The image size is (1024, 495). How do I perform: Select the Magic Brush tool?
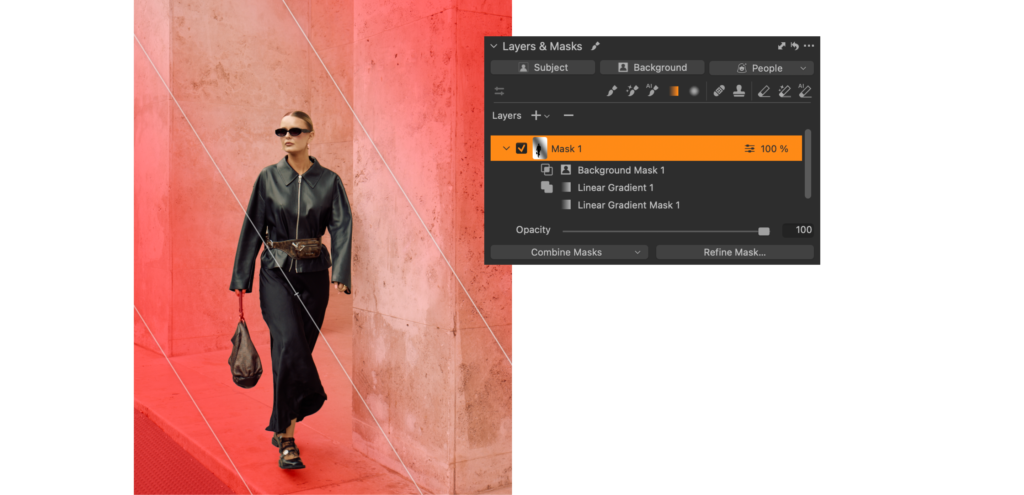point(632,91)
